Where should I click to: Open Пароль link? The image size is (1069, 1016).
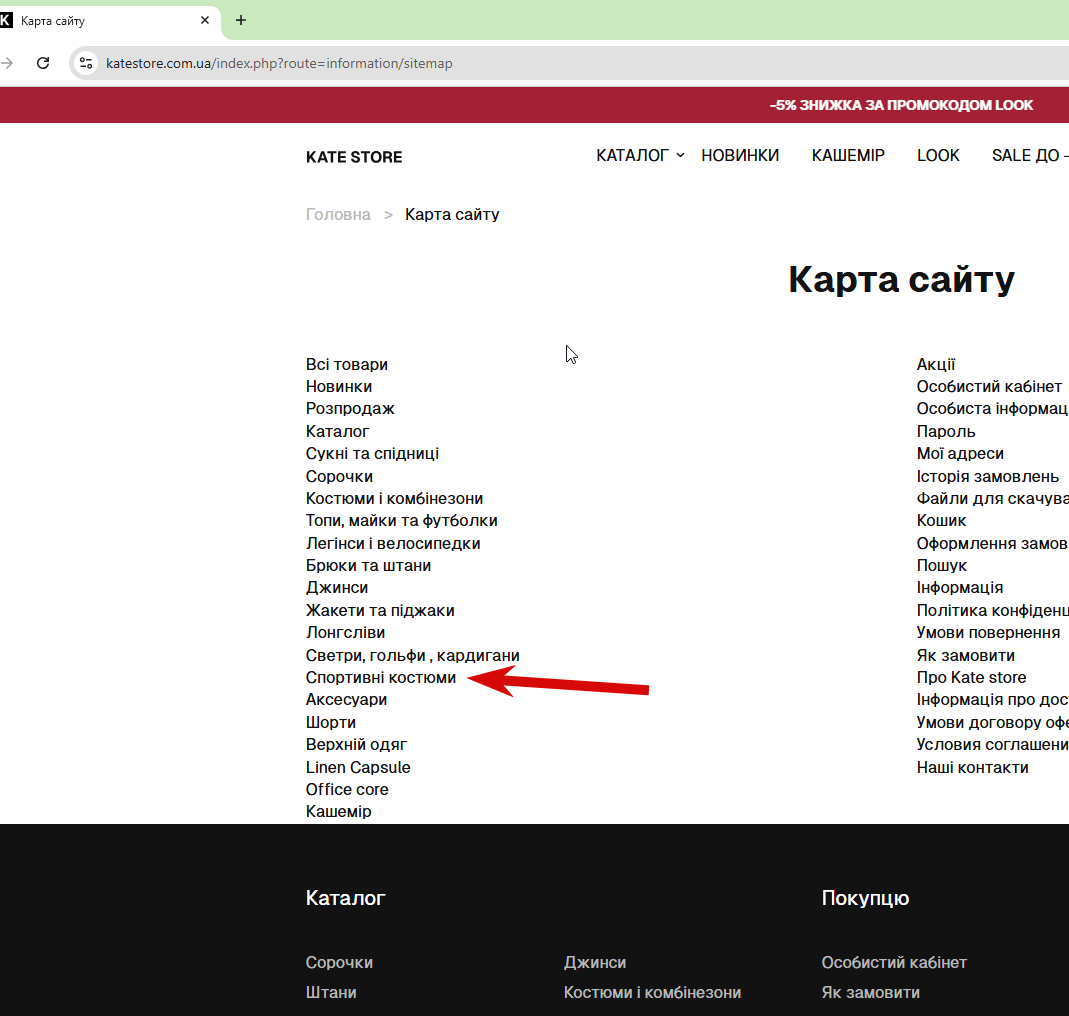946,431
